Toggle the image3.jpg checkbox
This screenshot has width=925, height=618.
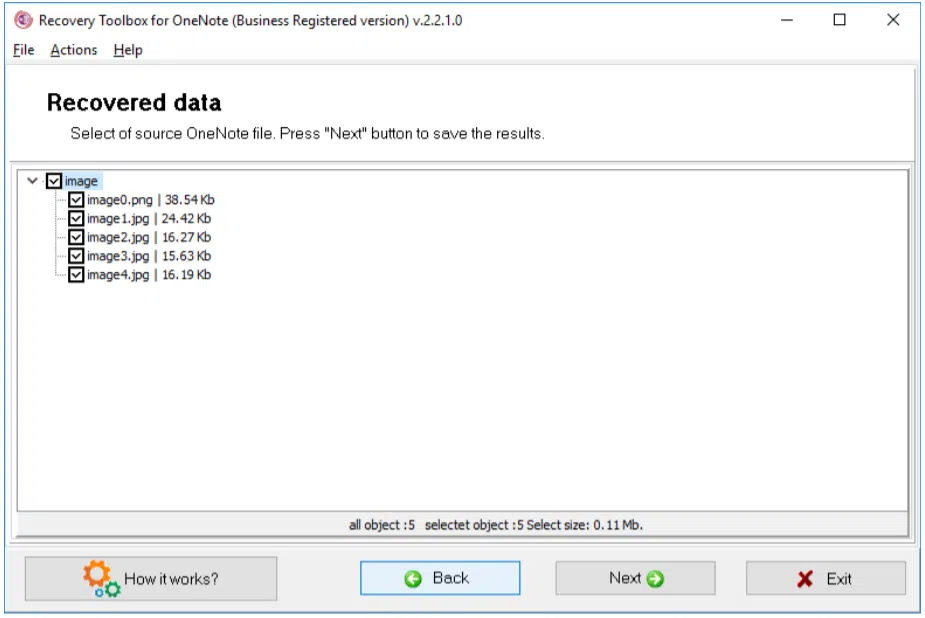[76, 256]
